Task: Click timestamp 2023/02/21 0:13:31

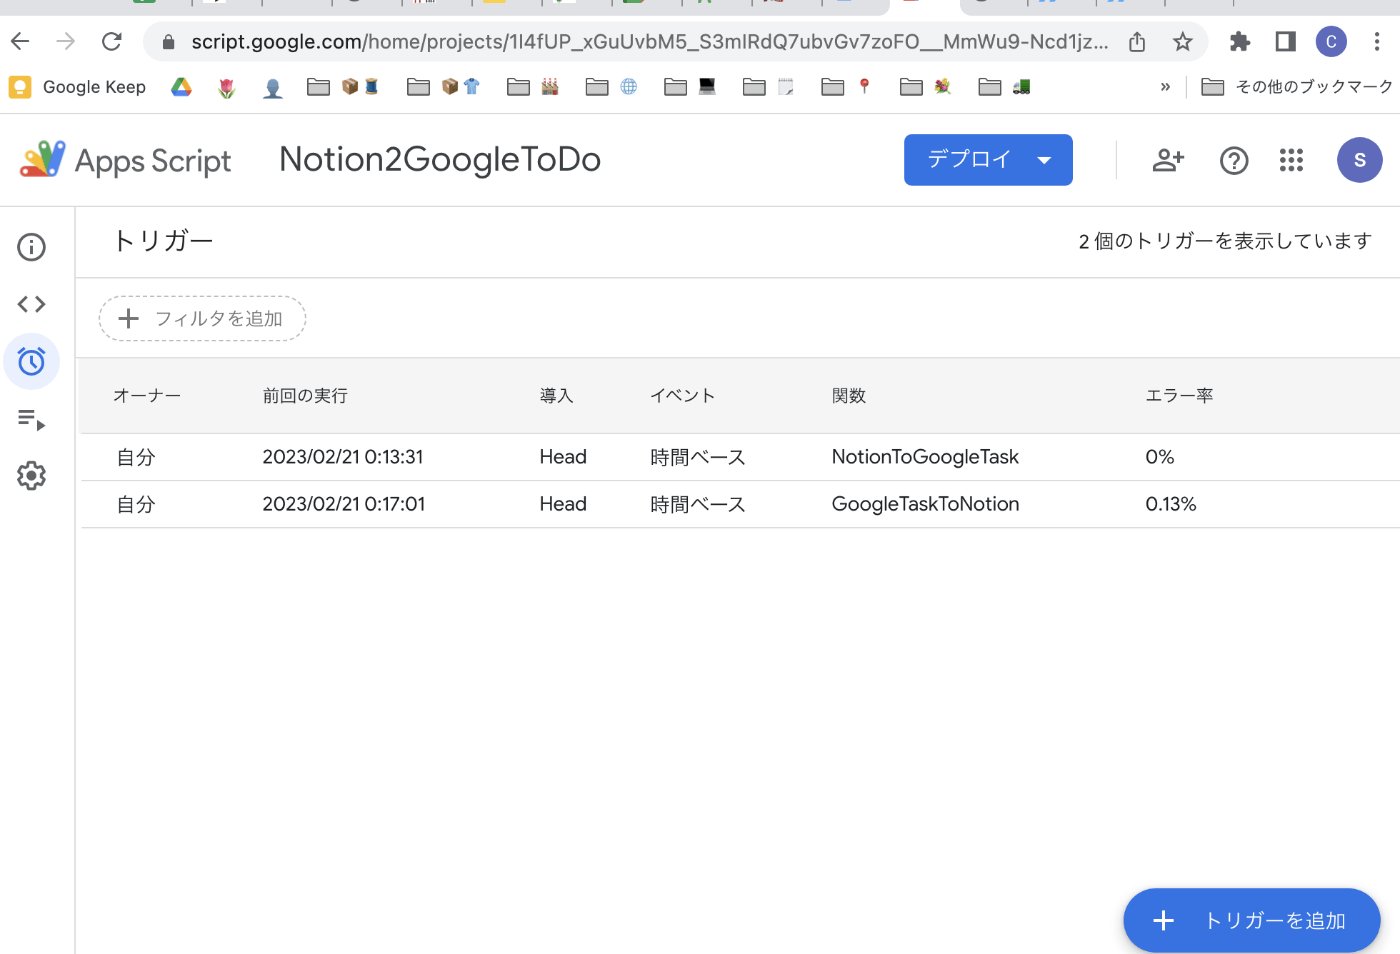Action: click(x=343, y=457)
